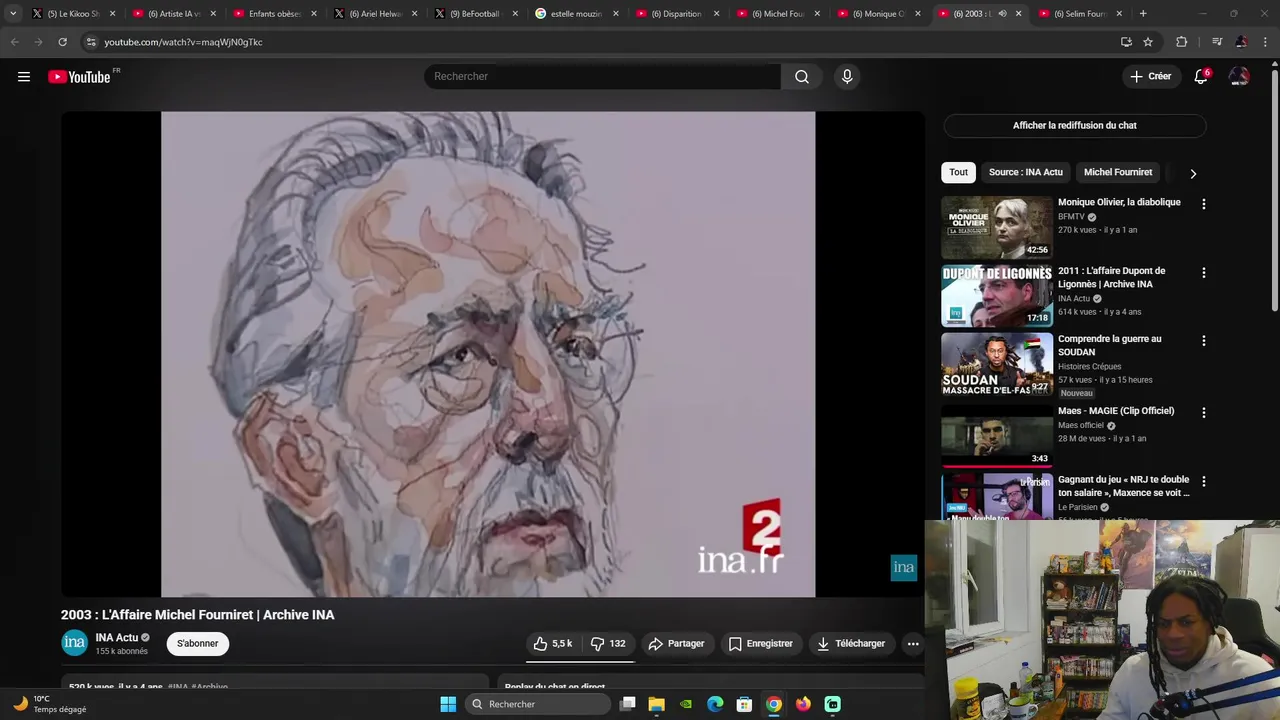Switch to the estelle mouzin tab
The image size is (1280, 720).
coord(578,14)
